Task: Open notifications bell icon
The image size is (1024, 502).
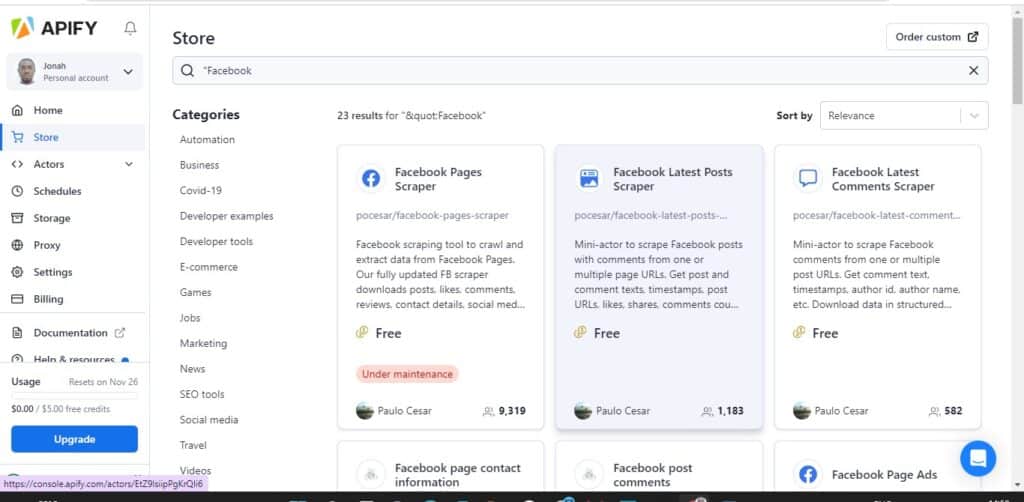Action: pos(131,28)
